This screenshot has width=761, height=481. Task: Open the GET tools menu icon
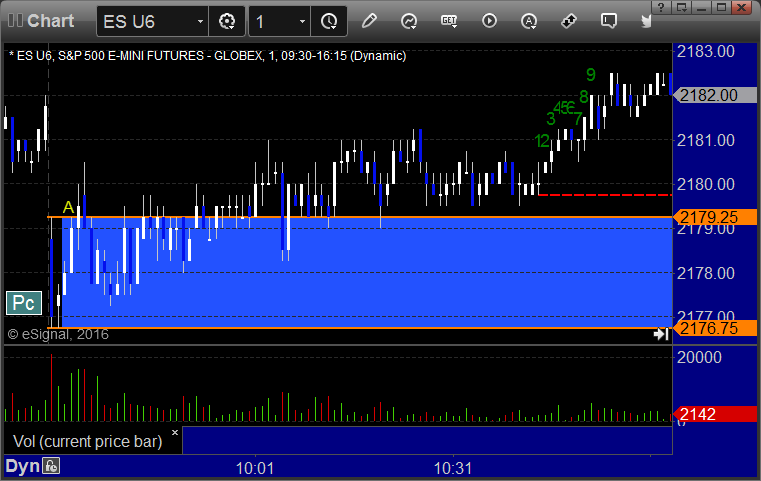449,21
